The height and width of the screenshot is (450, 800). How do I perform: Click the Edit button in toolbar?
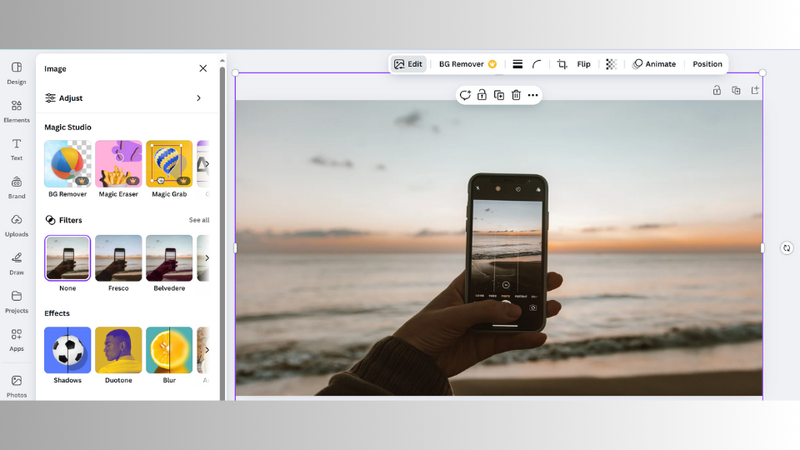(408, 64)
